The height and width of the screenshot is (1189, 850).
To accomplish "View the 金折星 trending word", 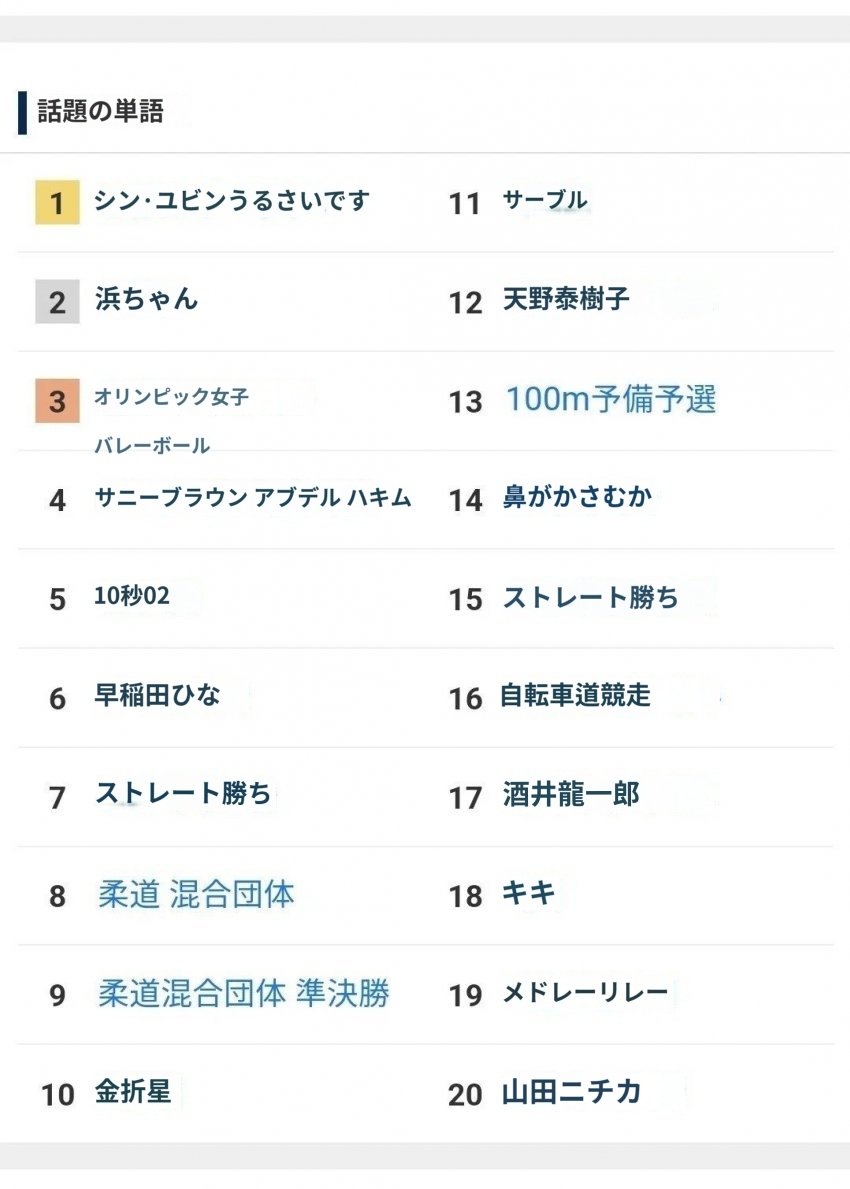I will (x=133, y=1092).
